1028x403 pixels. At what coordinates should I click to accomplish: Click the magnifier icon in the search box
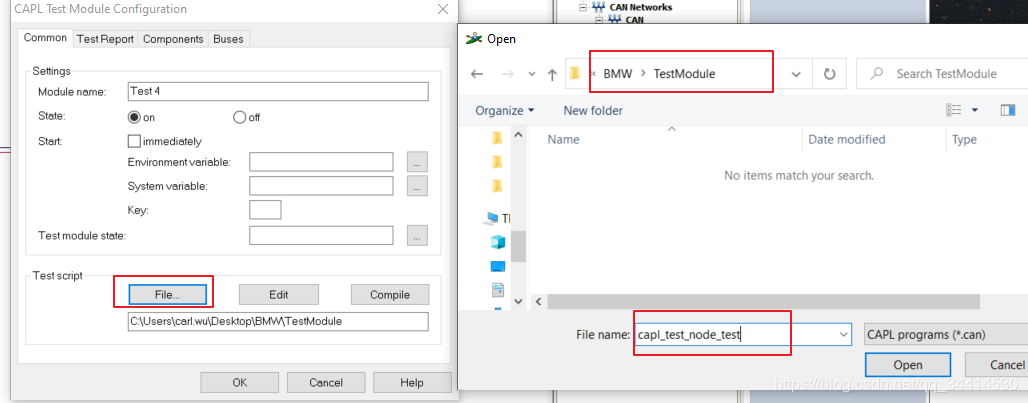875,74
